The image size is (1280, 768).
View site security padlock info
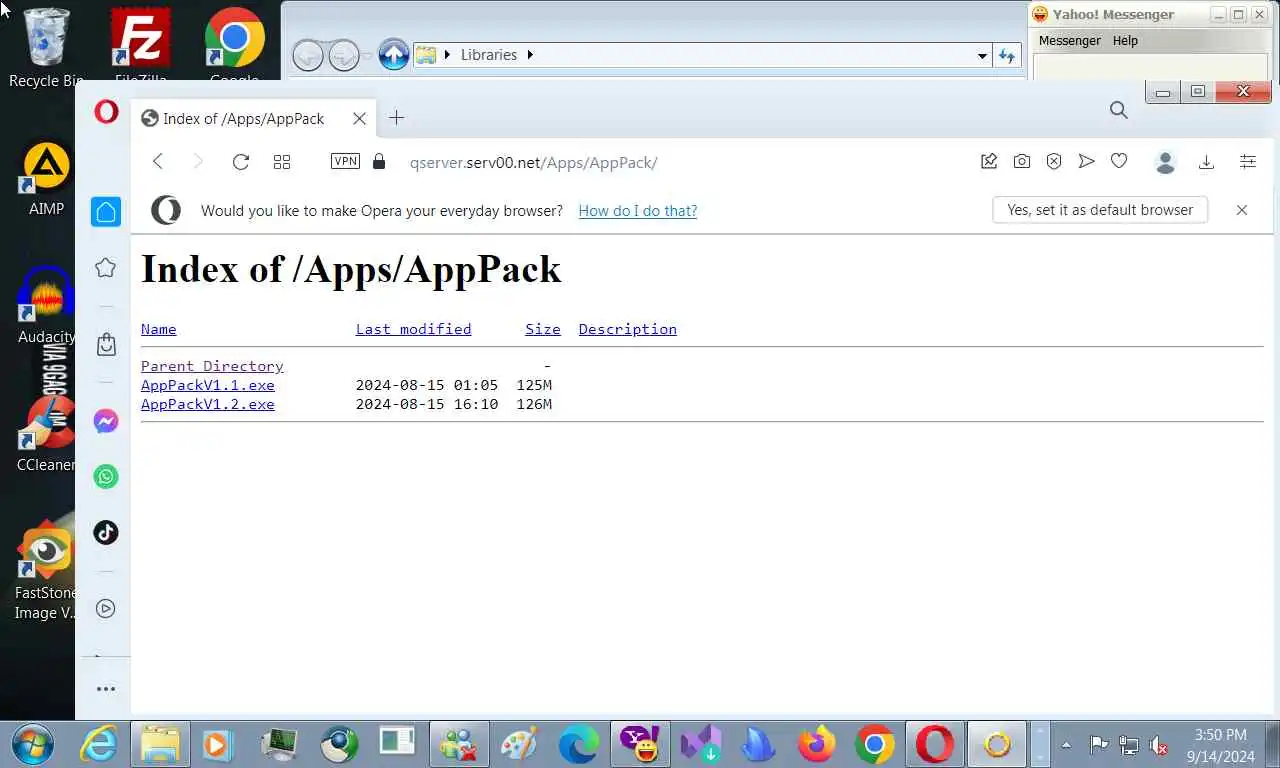[378, 161]
